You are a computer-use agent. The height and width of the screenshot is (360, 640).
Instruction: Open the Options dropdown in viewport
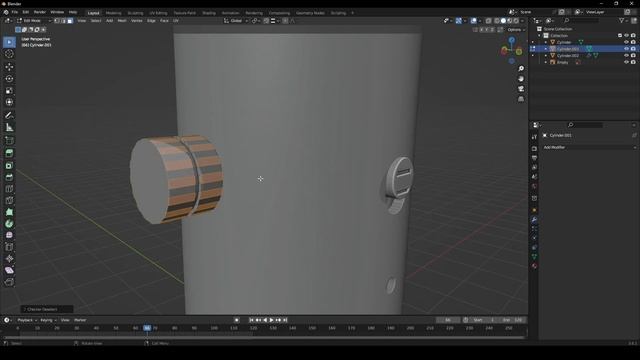[516, 30]
